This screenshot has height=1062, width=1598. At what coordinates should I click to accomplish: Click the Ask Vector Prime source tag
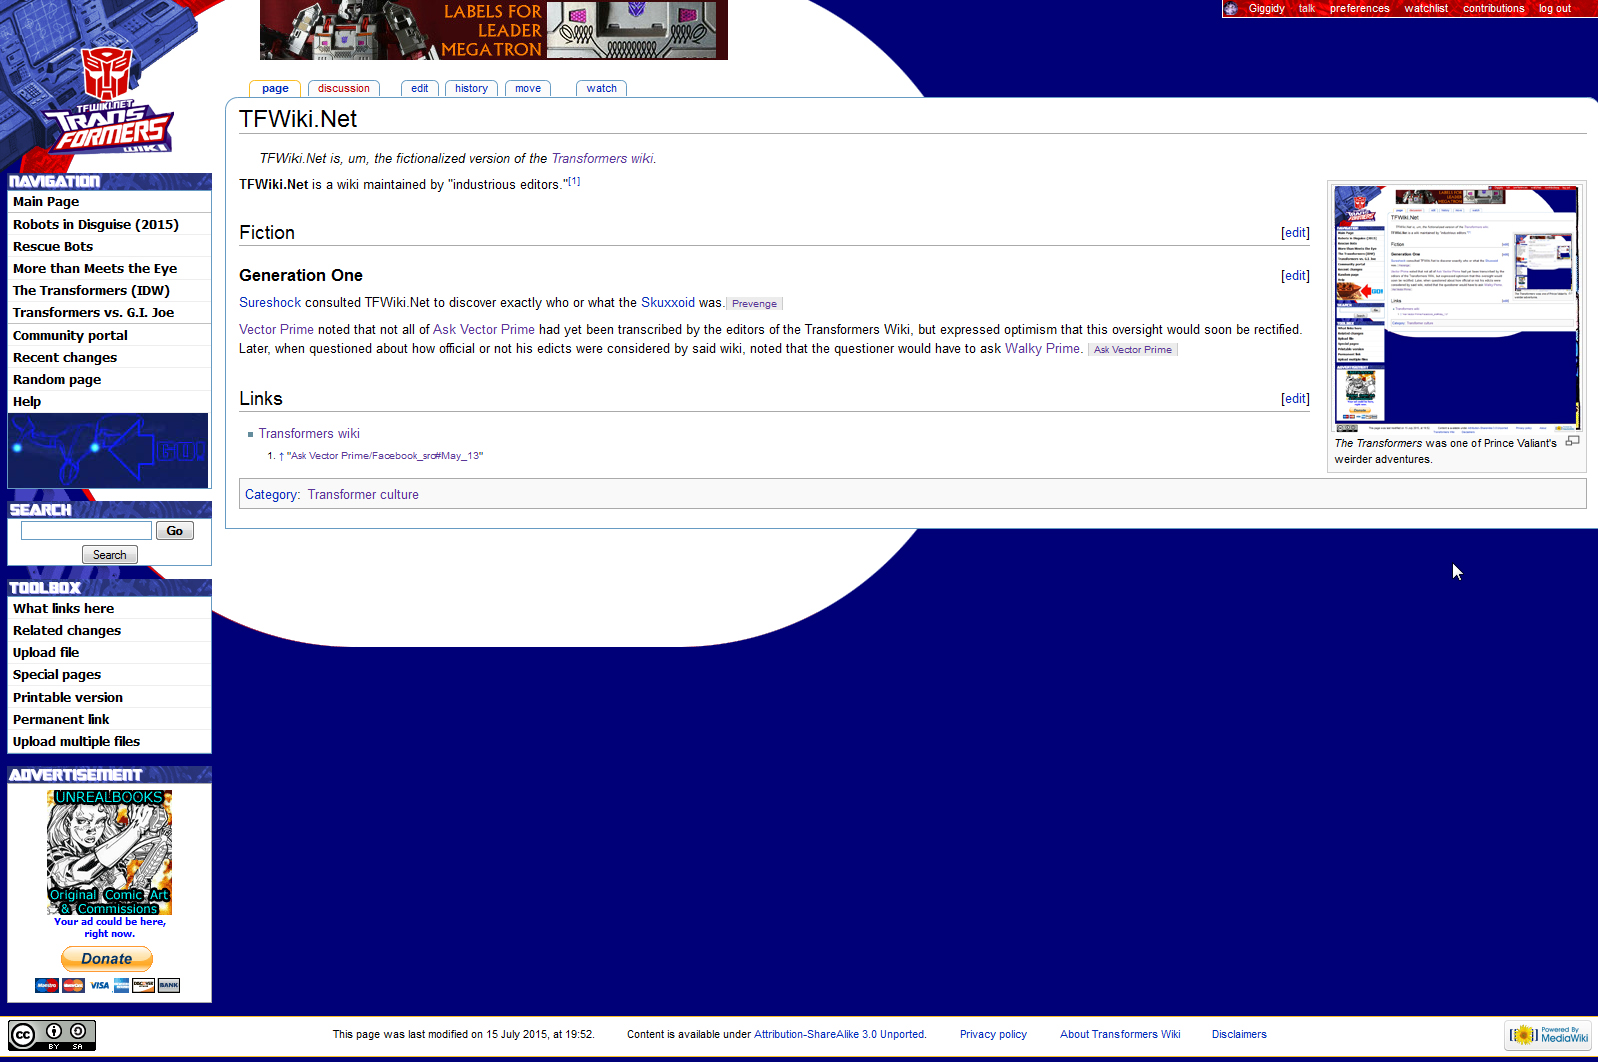[1133, 350]
